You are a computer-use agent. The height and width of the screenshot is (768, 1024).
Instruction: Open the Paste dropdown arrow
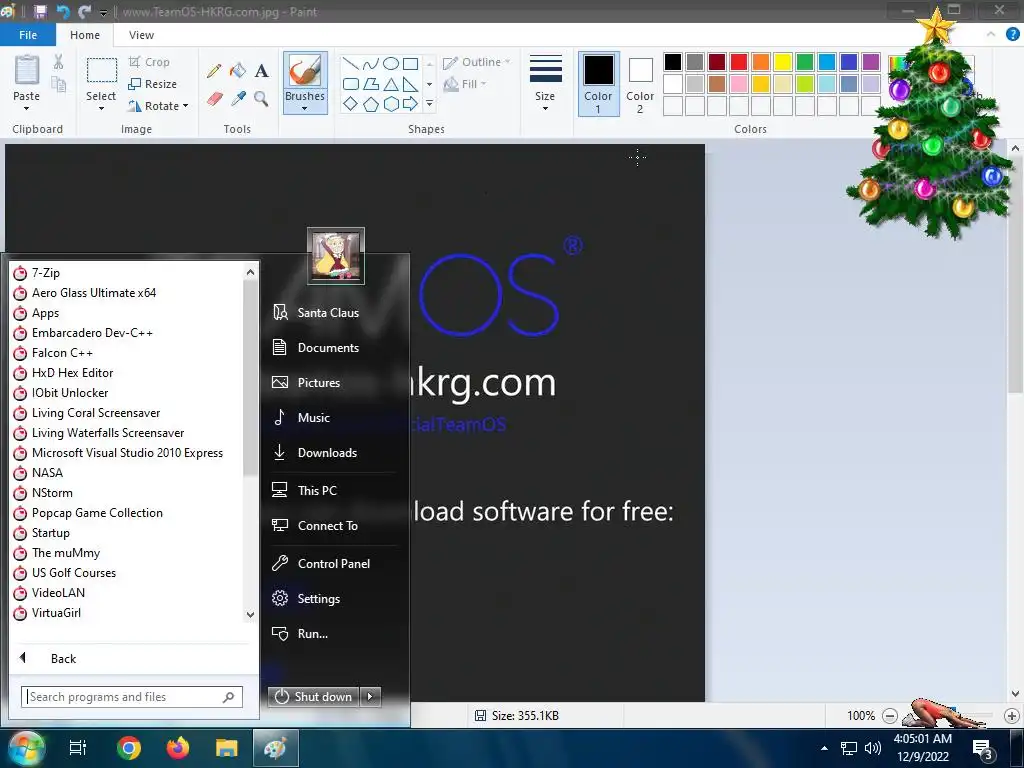pyautogui.click(x=27, y=108)
